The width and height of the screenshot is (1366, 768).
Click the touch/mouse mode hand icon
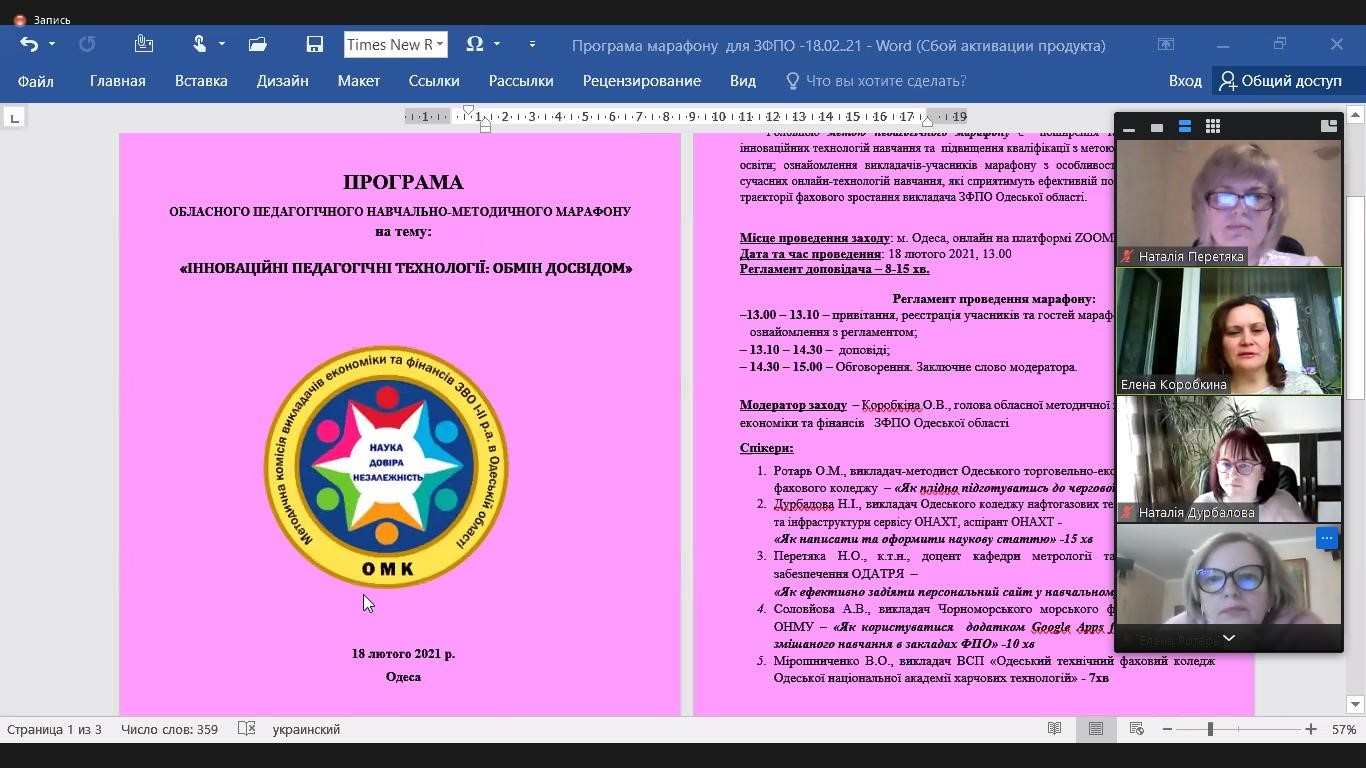pyautogui.click(x=199, y=44)
